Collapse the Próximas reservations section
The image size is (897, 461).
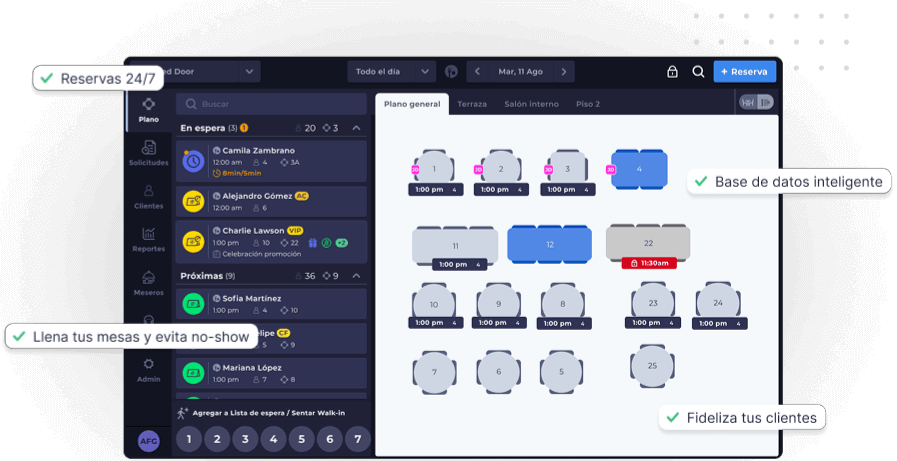pos(356,276)
